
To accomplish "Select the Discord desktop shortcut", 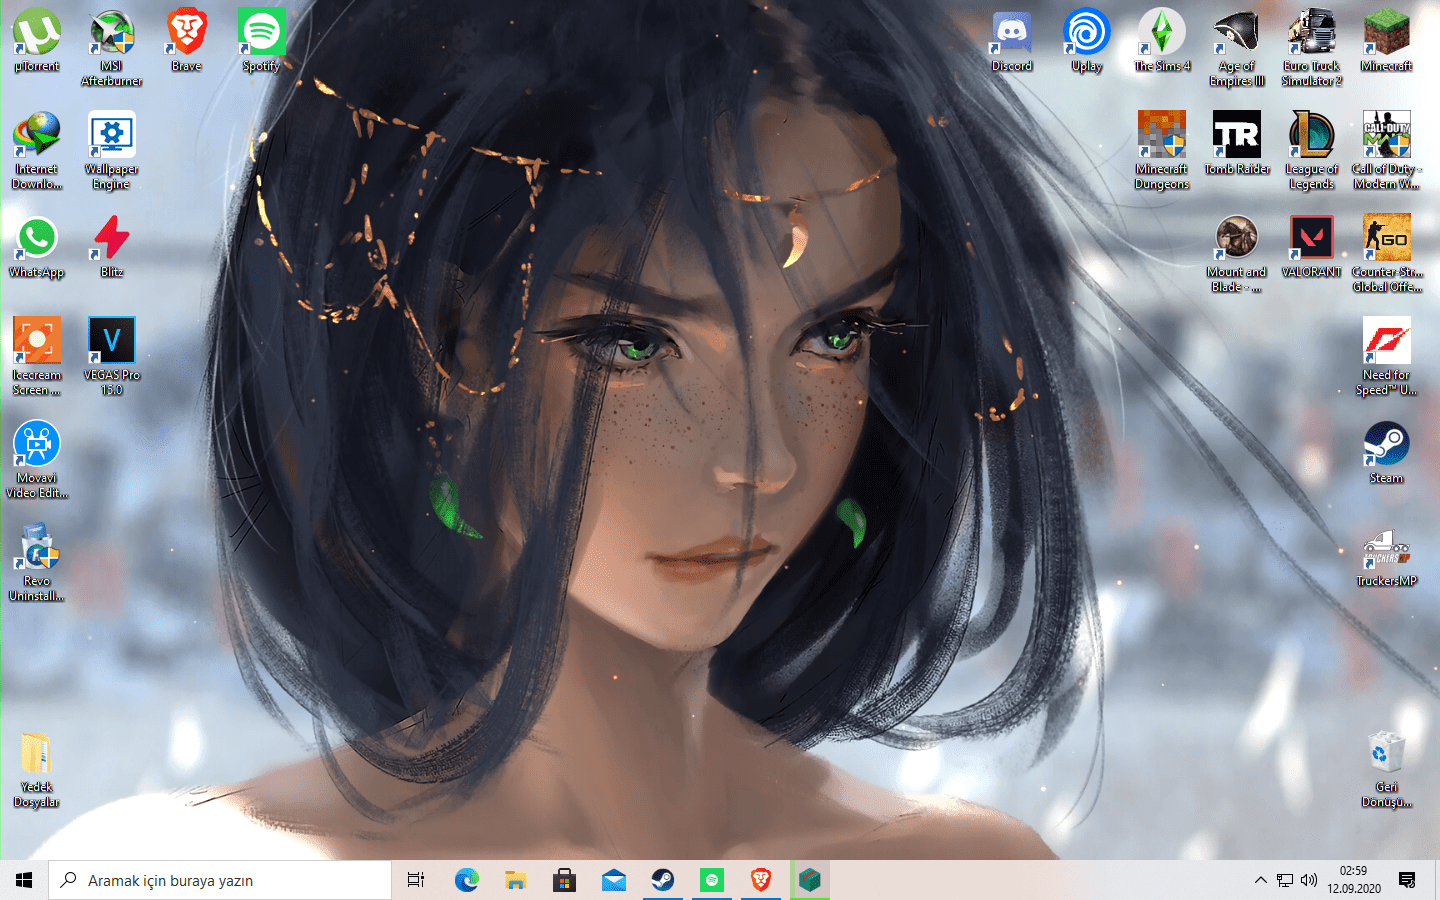I will pyautogui.click(x=1012, y=40).
